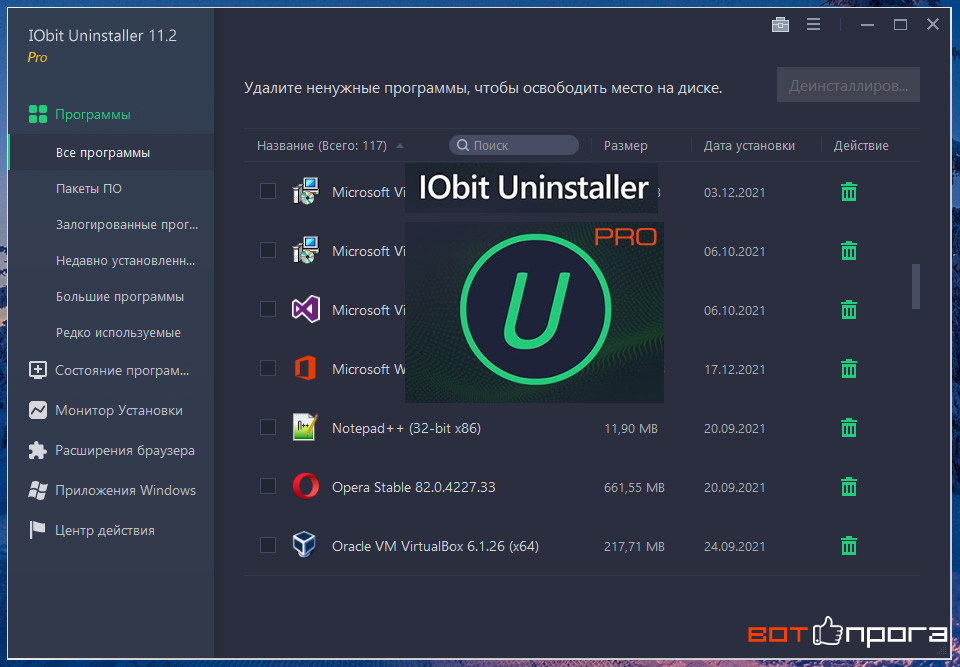This screenshot has width=960, height=667.
Task: Toggle the sort arrow next to Название
Action: (400, 146)
